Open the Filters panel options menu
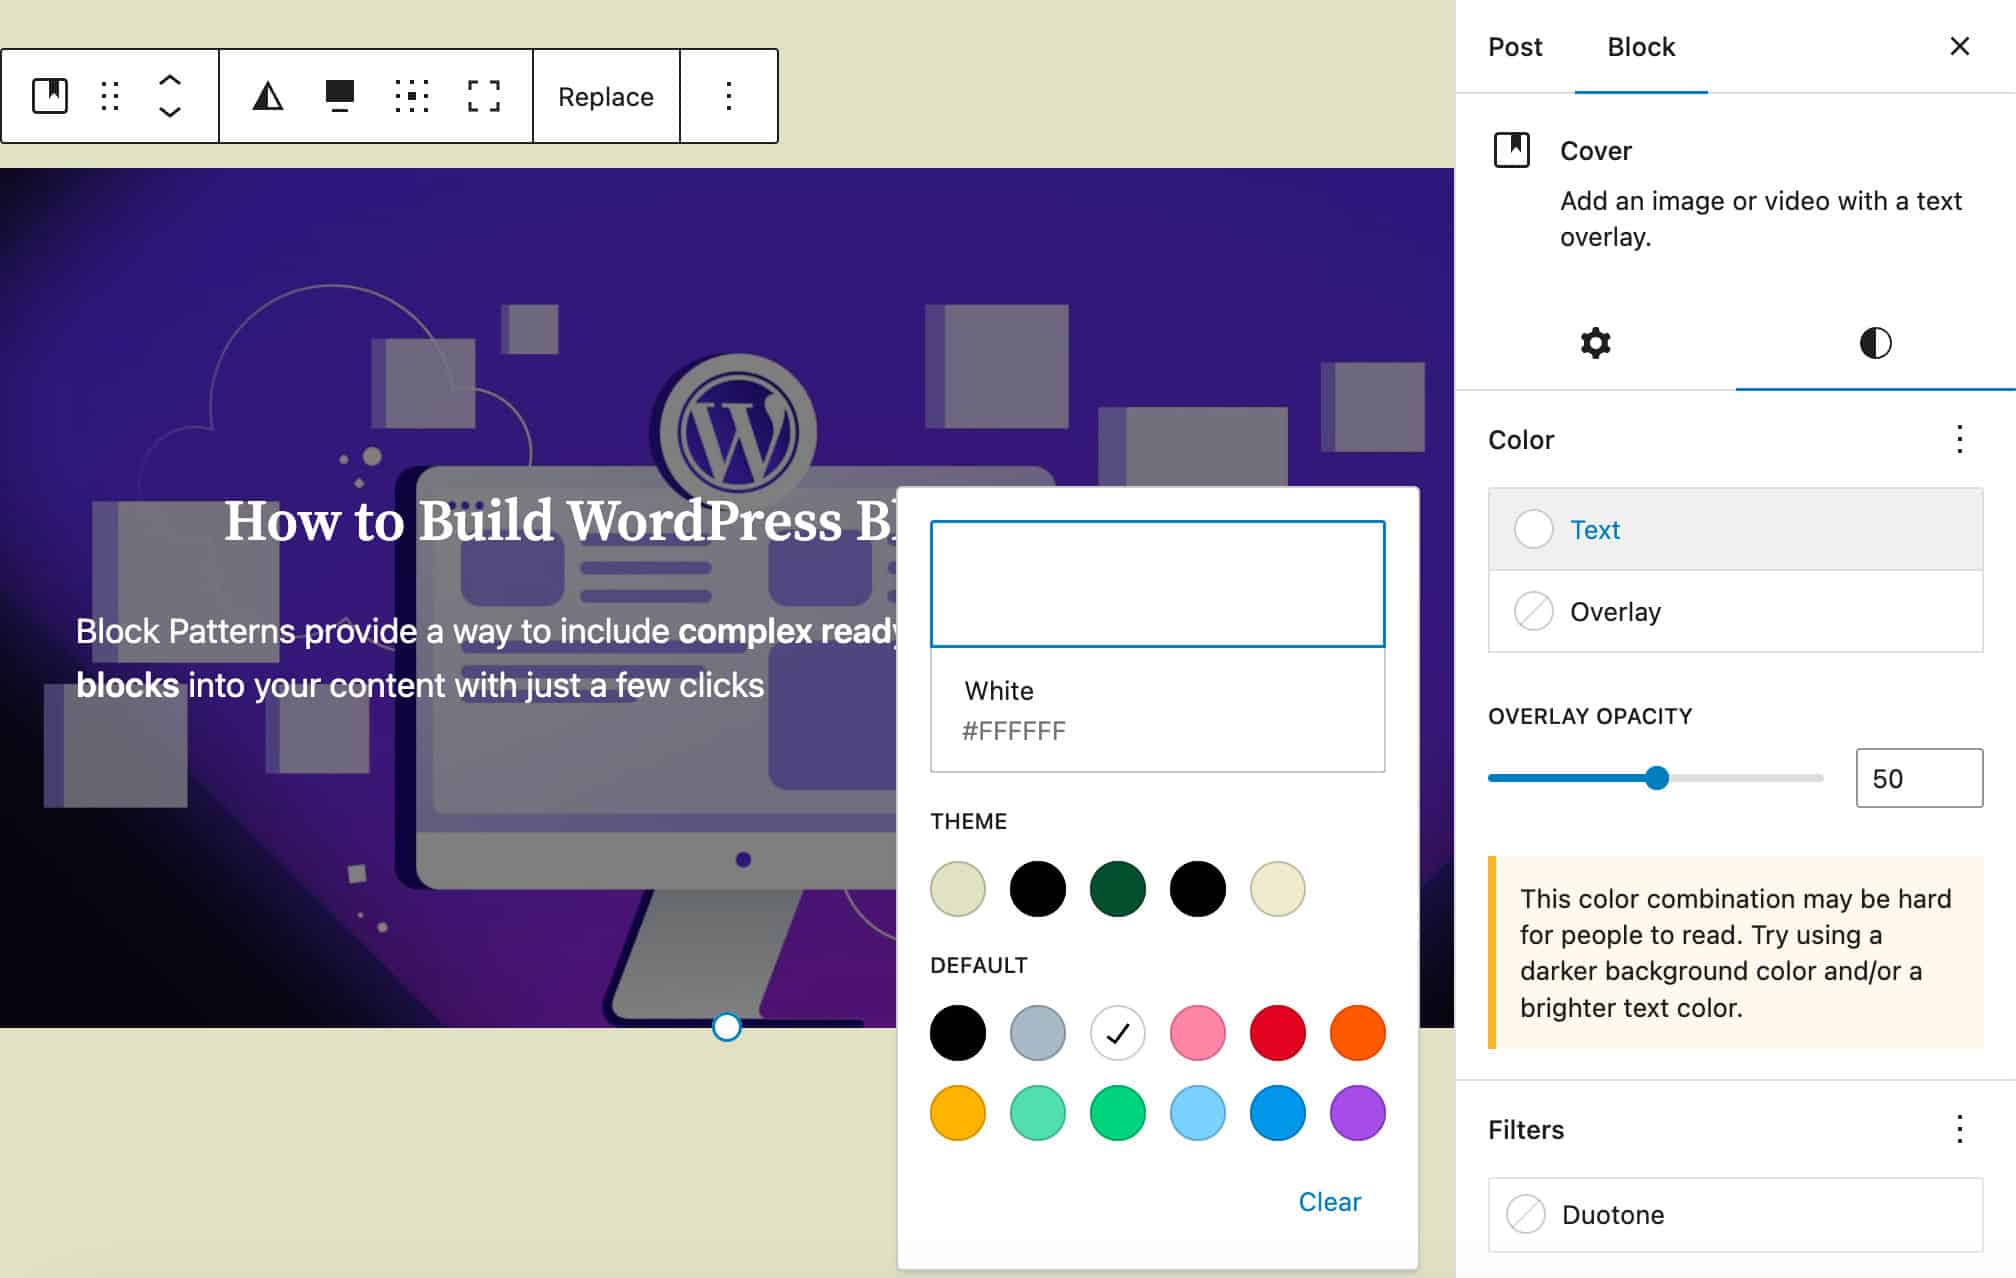 click(x=1957, y=1129)
